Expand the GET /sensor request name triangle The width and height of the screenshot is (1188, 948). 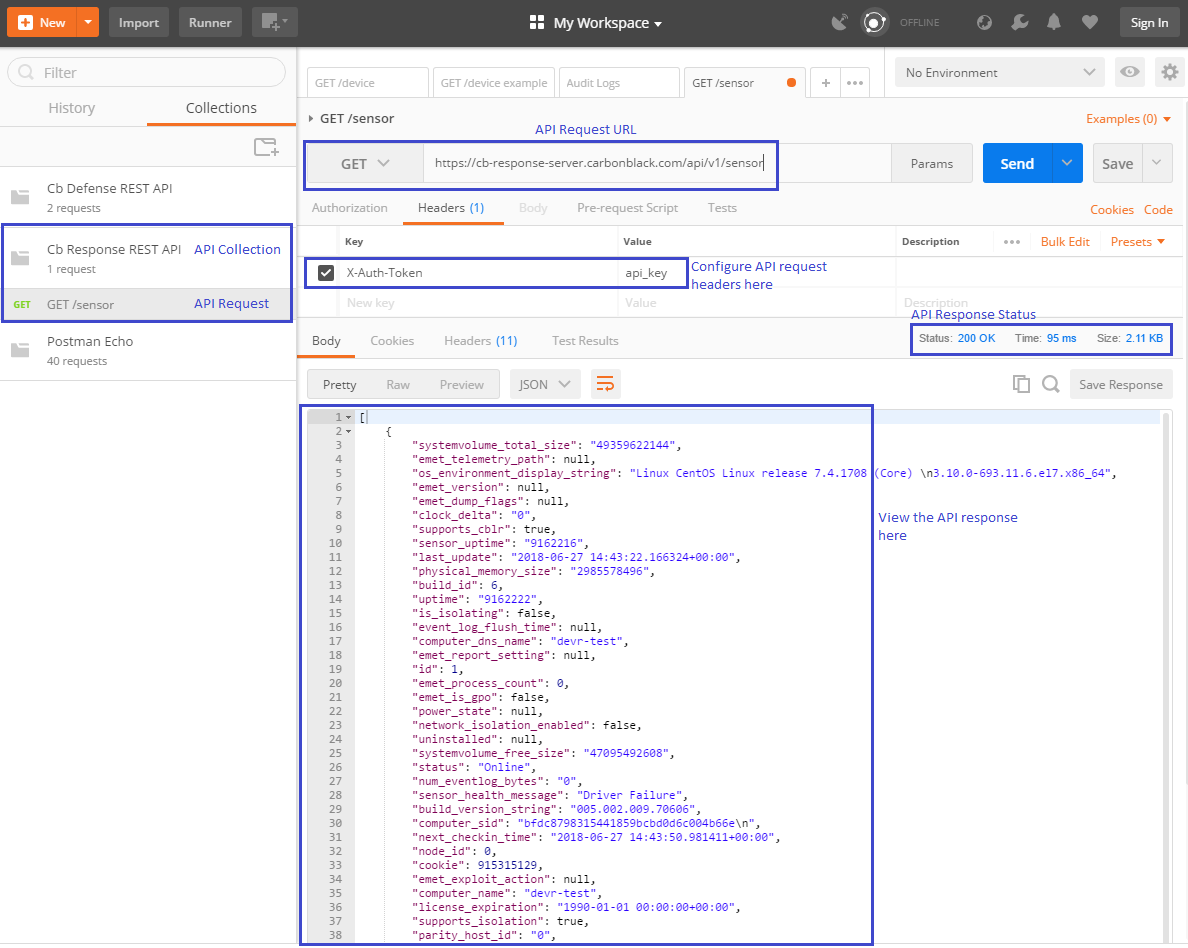click(x=311, y=118)
